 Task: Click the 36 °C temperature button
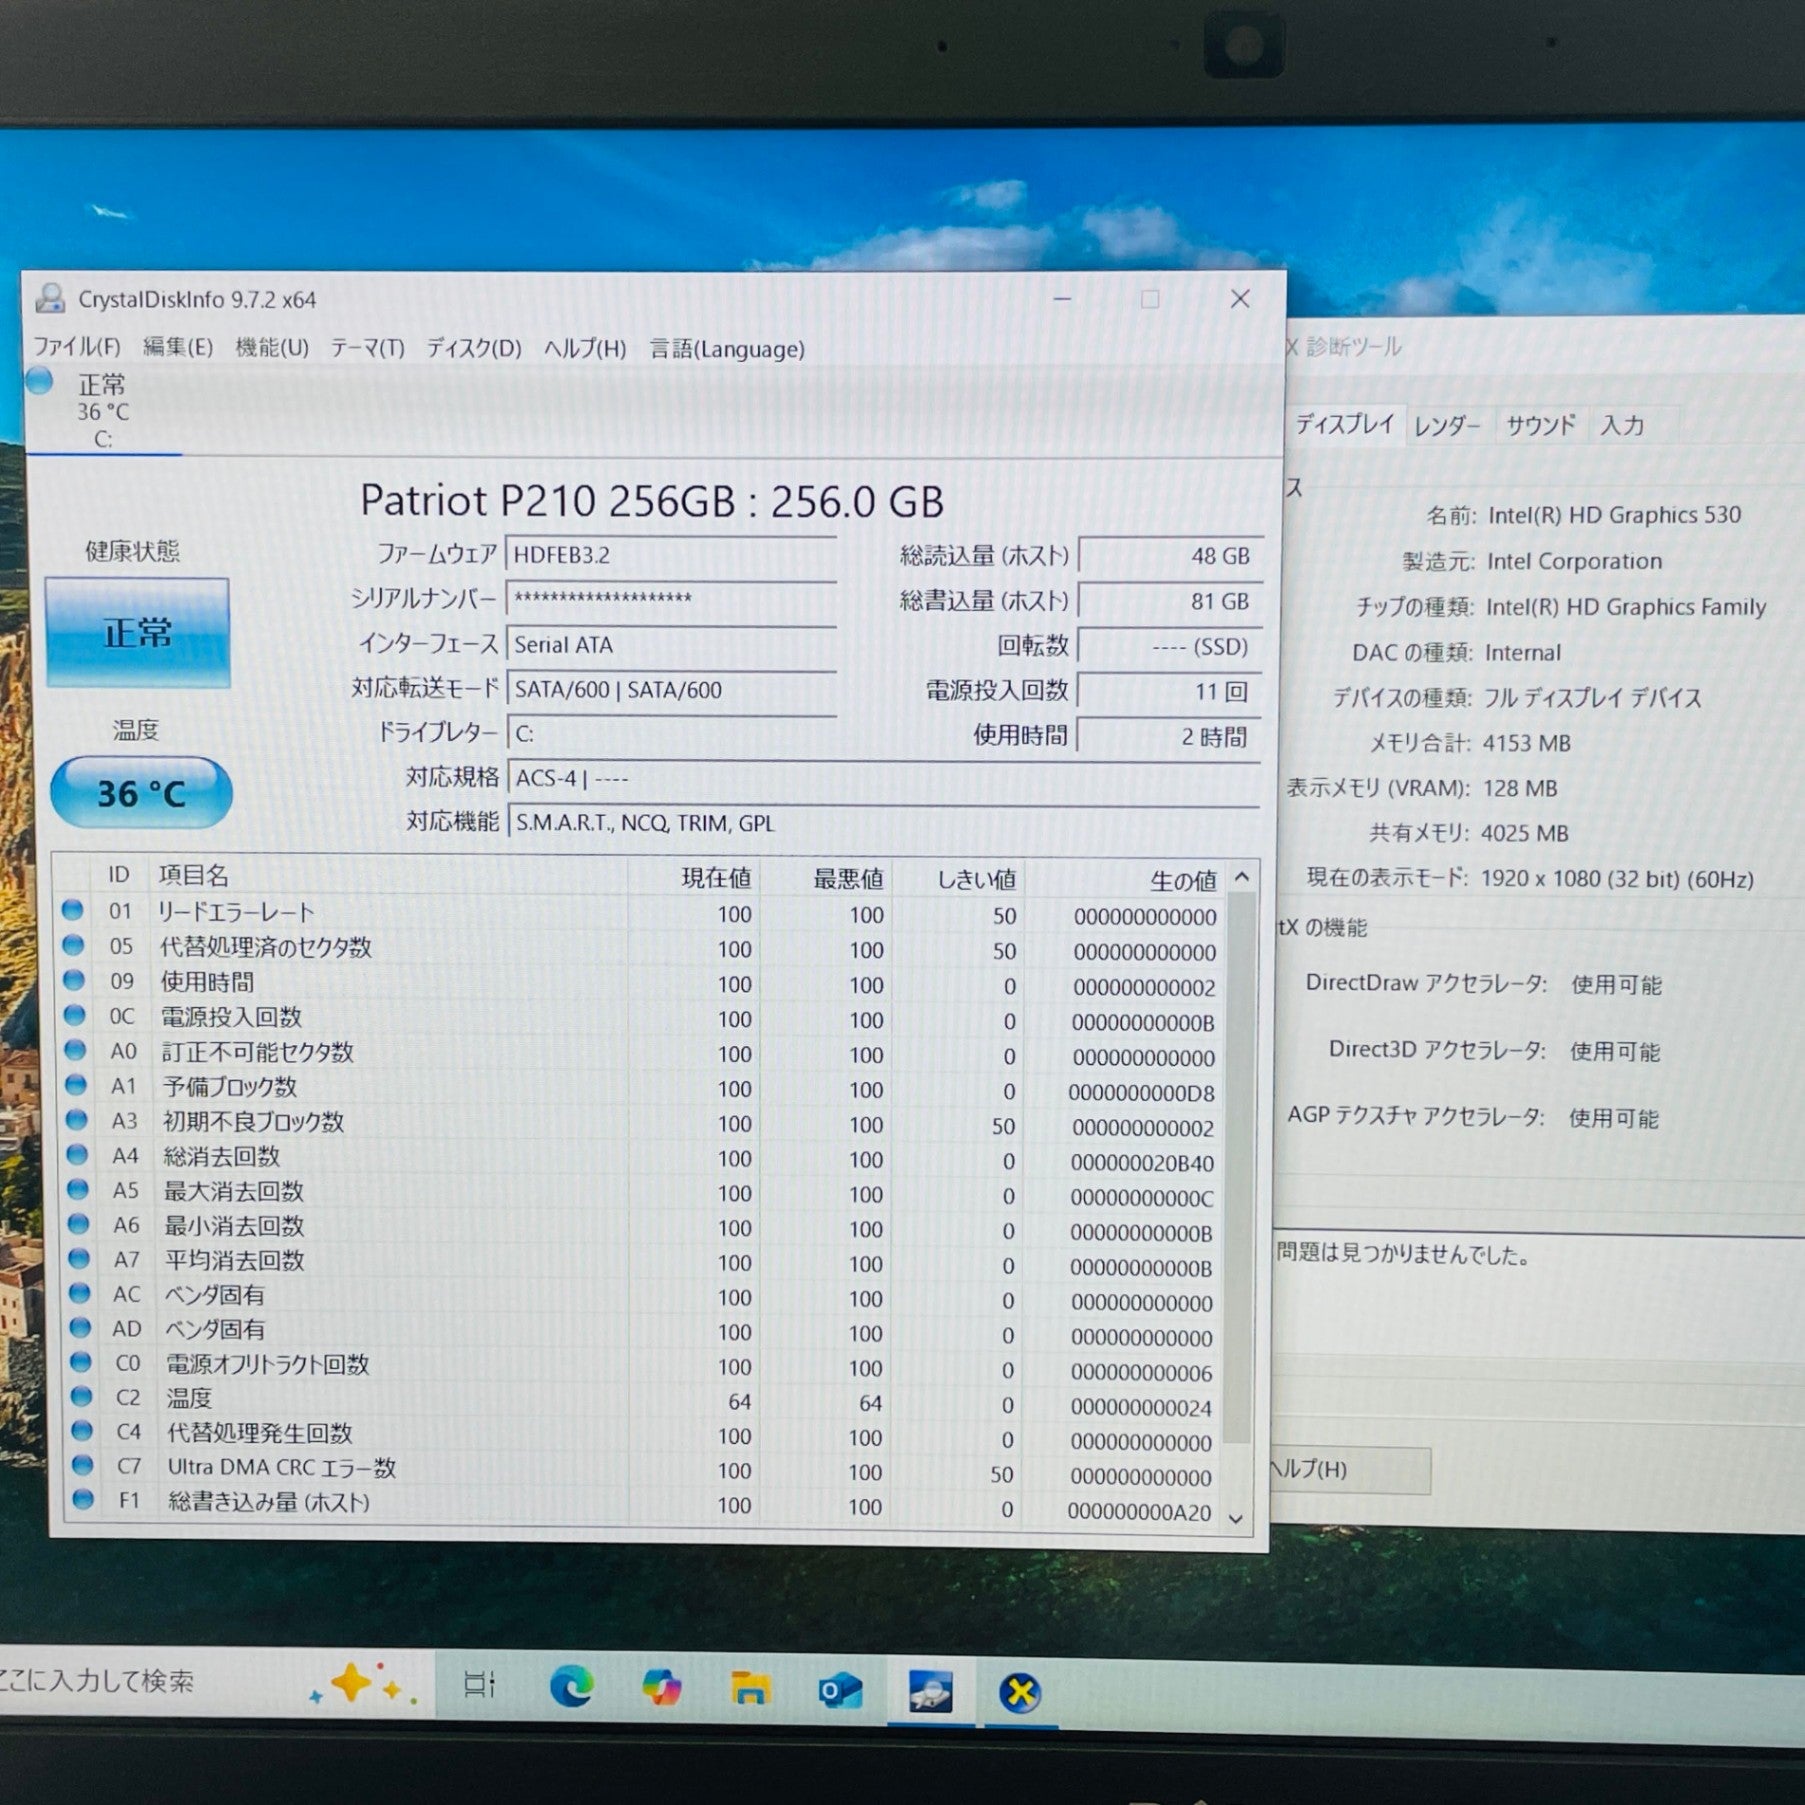tap(141, 793)
